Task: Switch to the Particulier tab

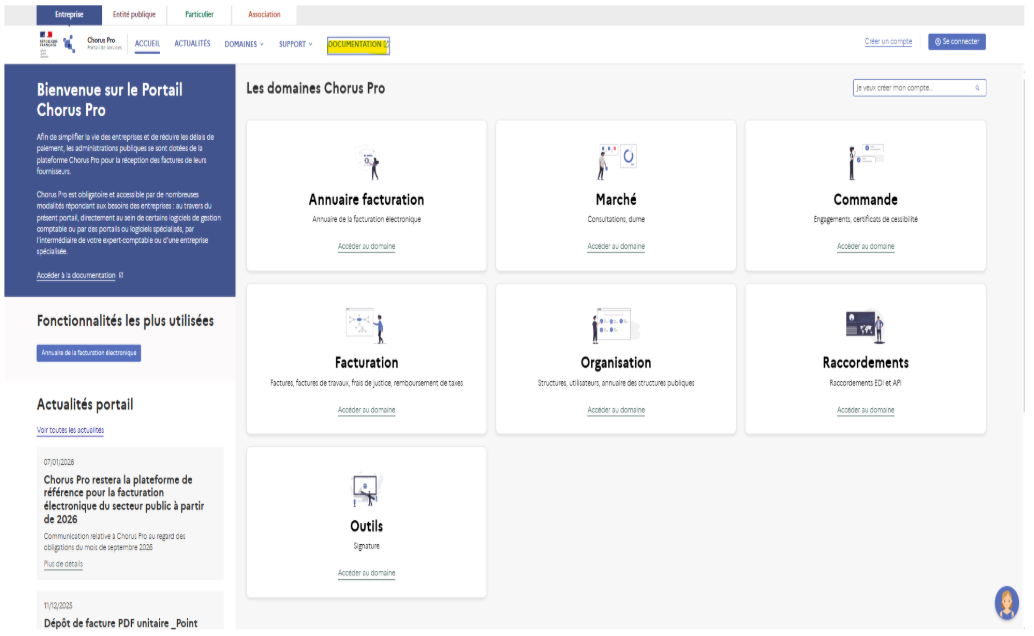Action: point(199,15)
